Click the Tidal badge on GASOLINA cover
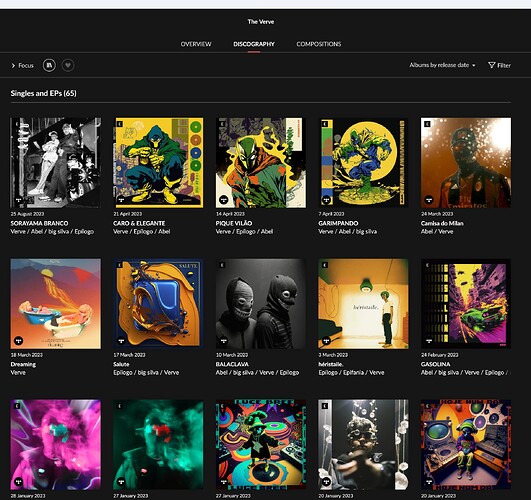 [429, 341]
